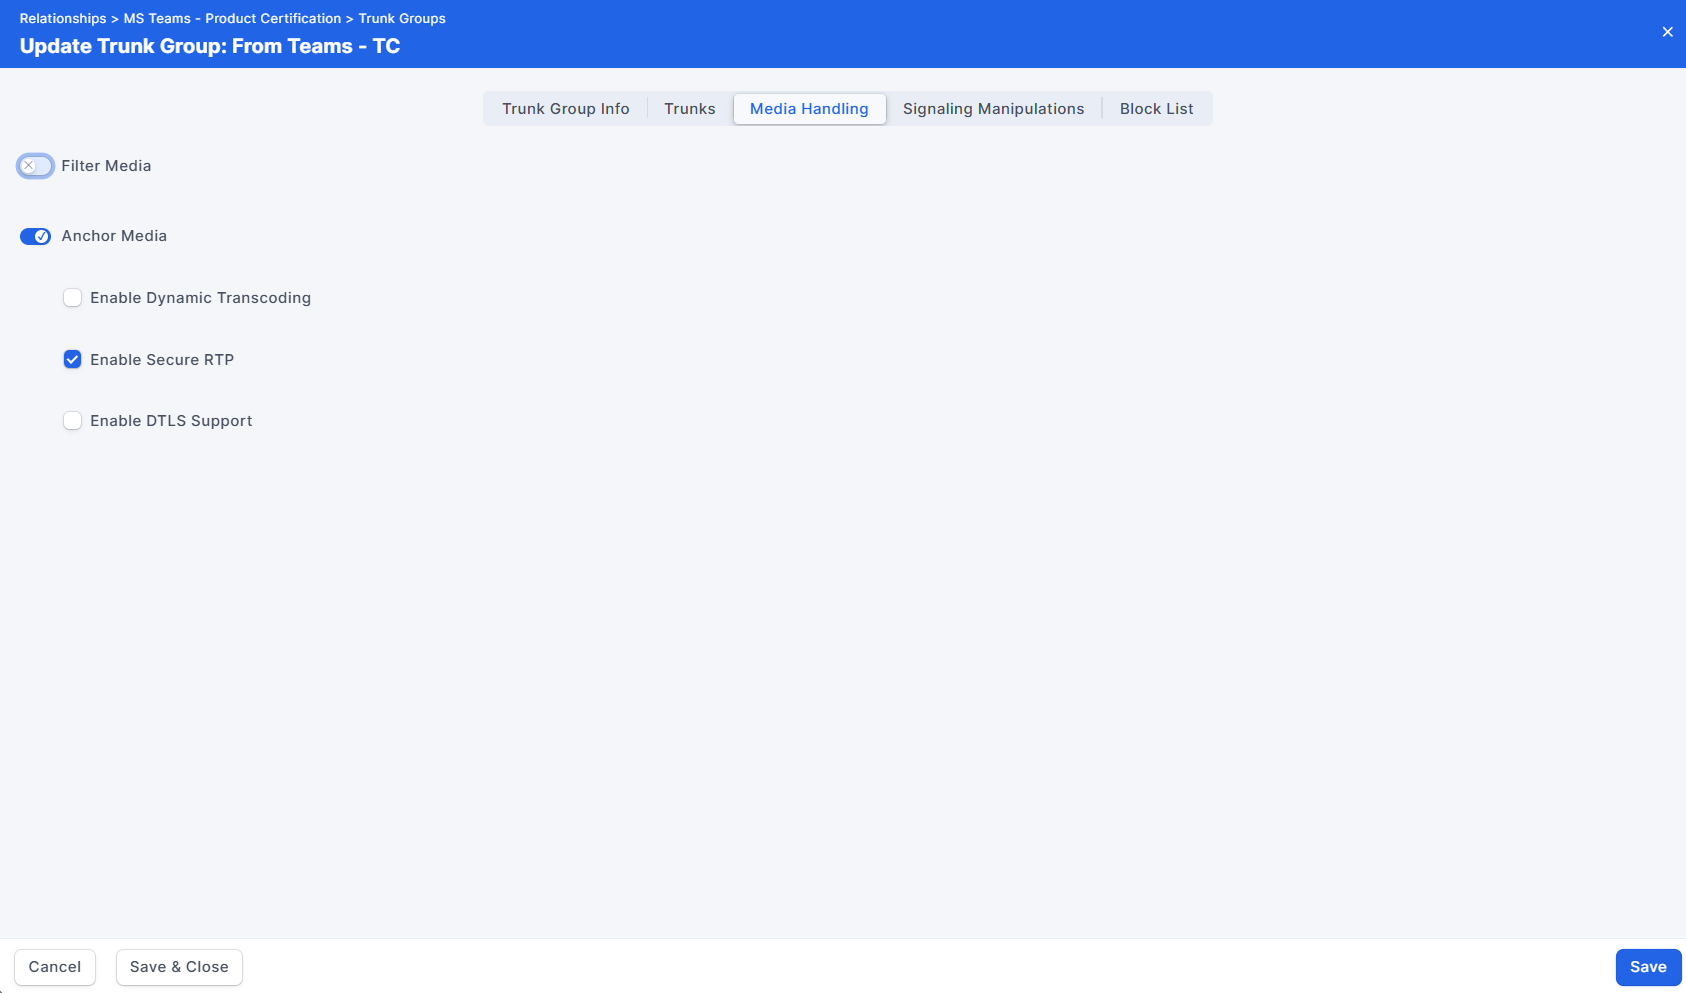This screenshot has height=993, width=1686.
Task: Check Enable DTLS Support
Action: (x=72, y=421)
